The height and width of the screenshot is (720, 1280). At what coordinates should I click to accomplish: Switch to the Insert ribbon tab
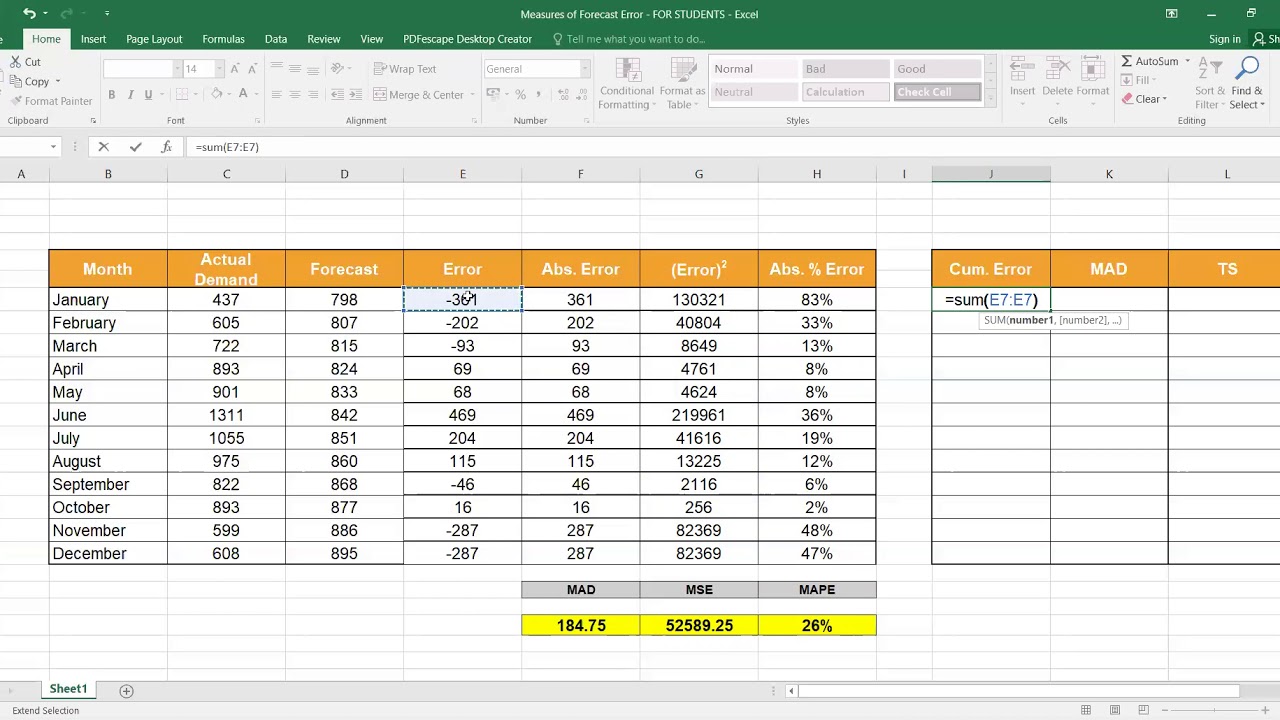93,39
